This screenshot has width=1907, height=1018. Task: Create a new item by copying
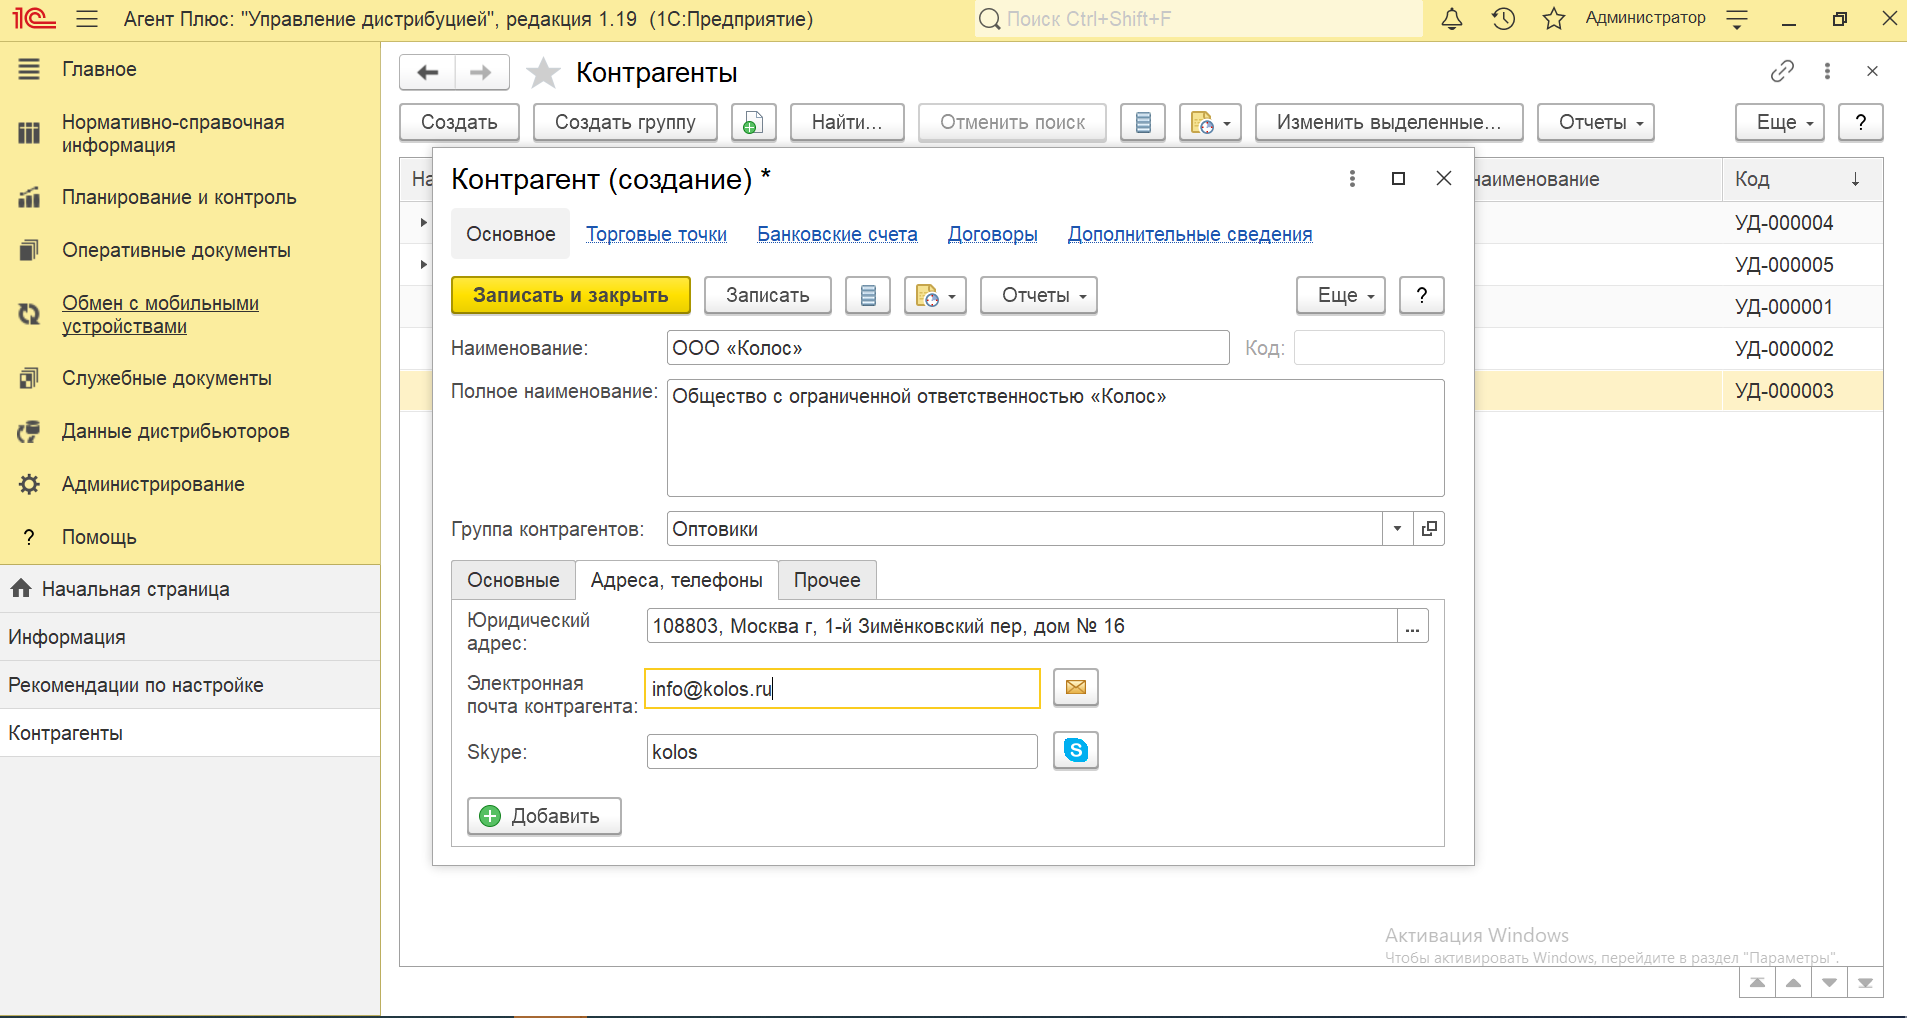(753, 122)
